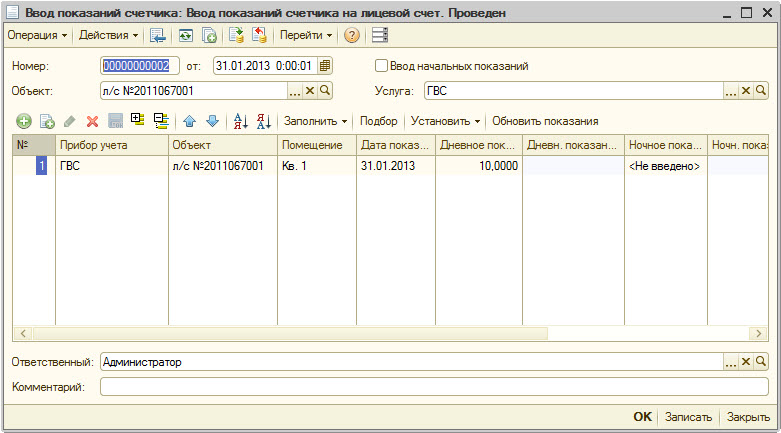Sort table rows ascending
The width and height of the screenshot is (781, 433).
[240, 121]
